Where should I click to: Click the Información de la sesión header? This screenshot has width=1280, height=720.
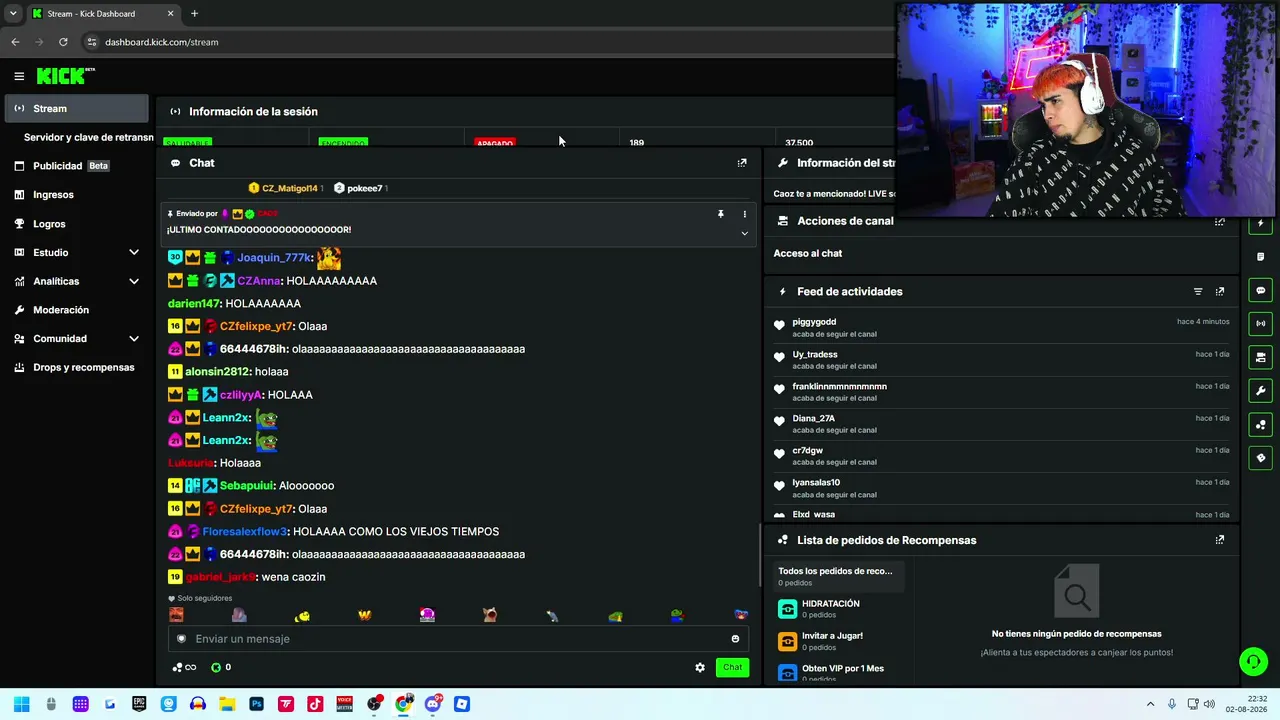253,112
